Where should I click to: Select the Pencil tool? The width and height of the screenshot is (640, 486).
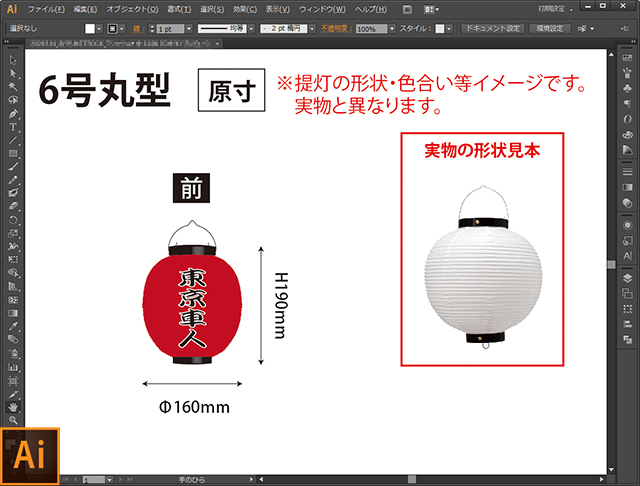(13, 180)
